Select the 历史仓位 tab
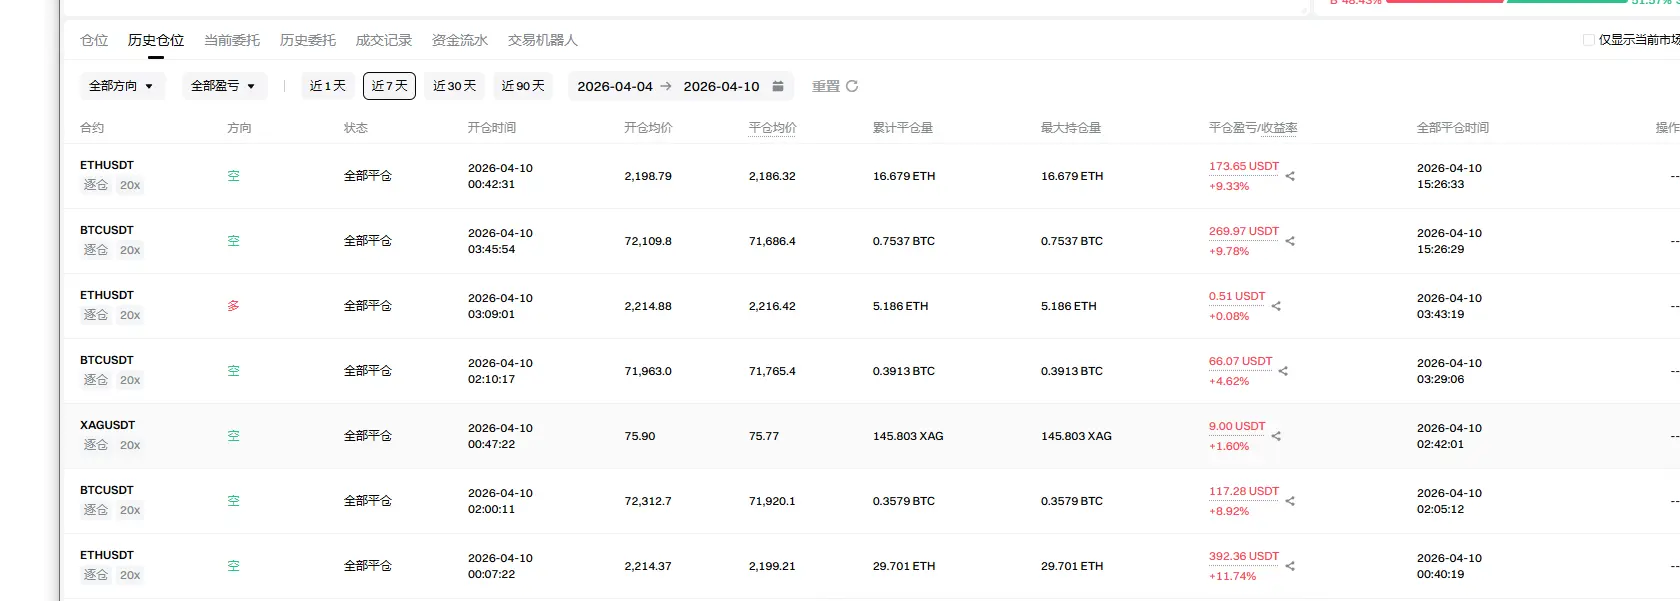This screenshot has width=1680, height=601. 156,40
